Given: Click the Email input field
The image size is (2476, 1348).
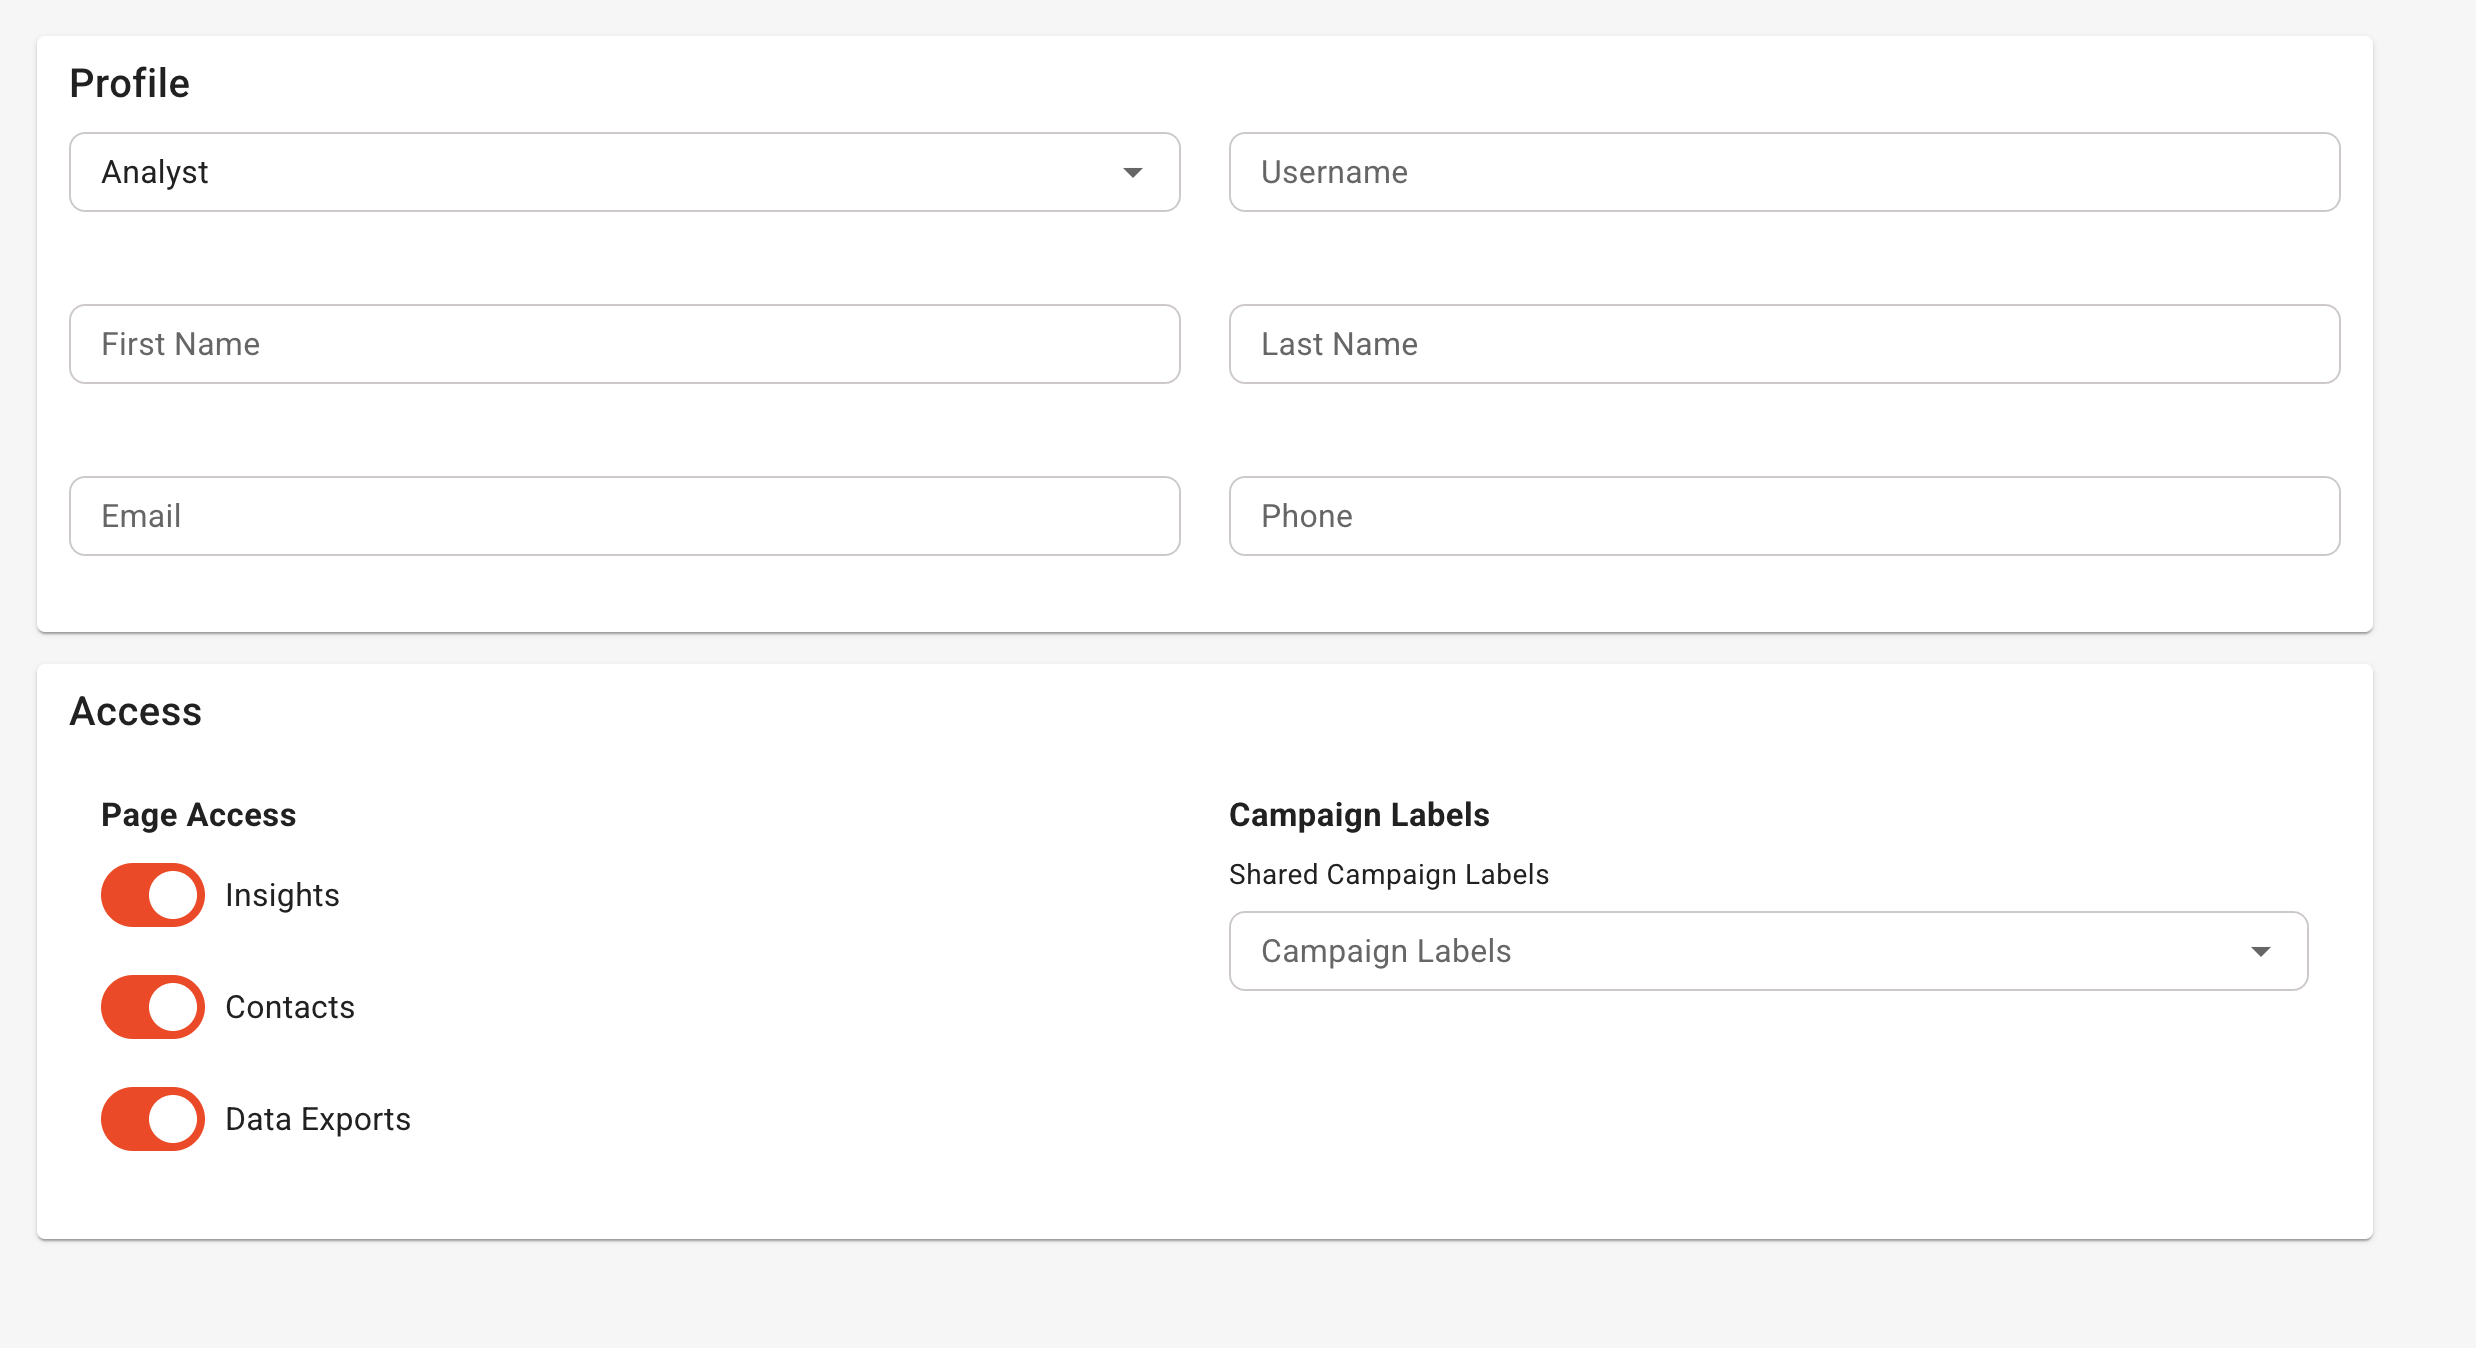Looking at the screenshot, I should tap(624, 516).
